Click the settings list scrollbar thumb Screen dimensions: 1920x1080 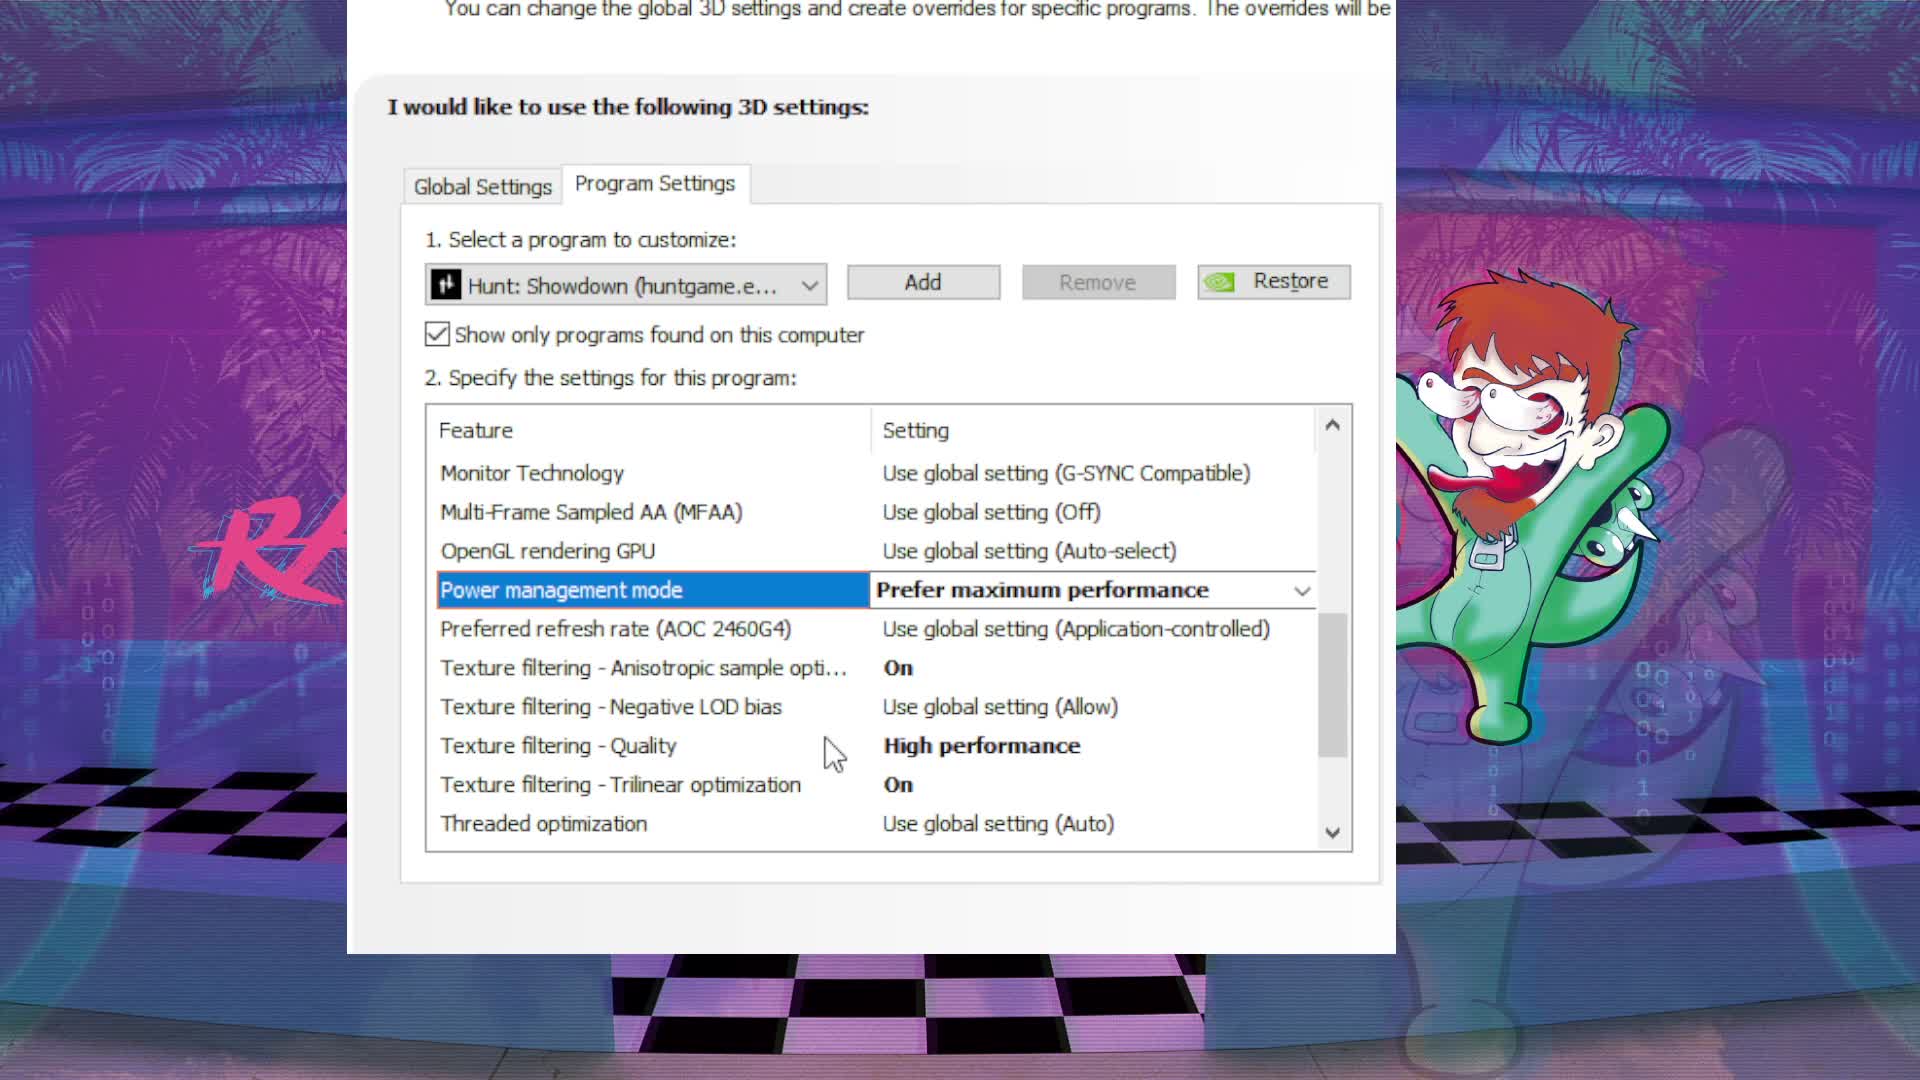pyautogui.click(x=1332, y=685)
